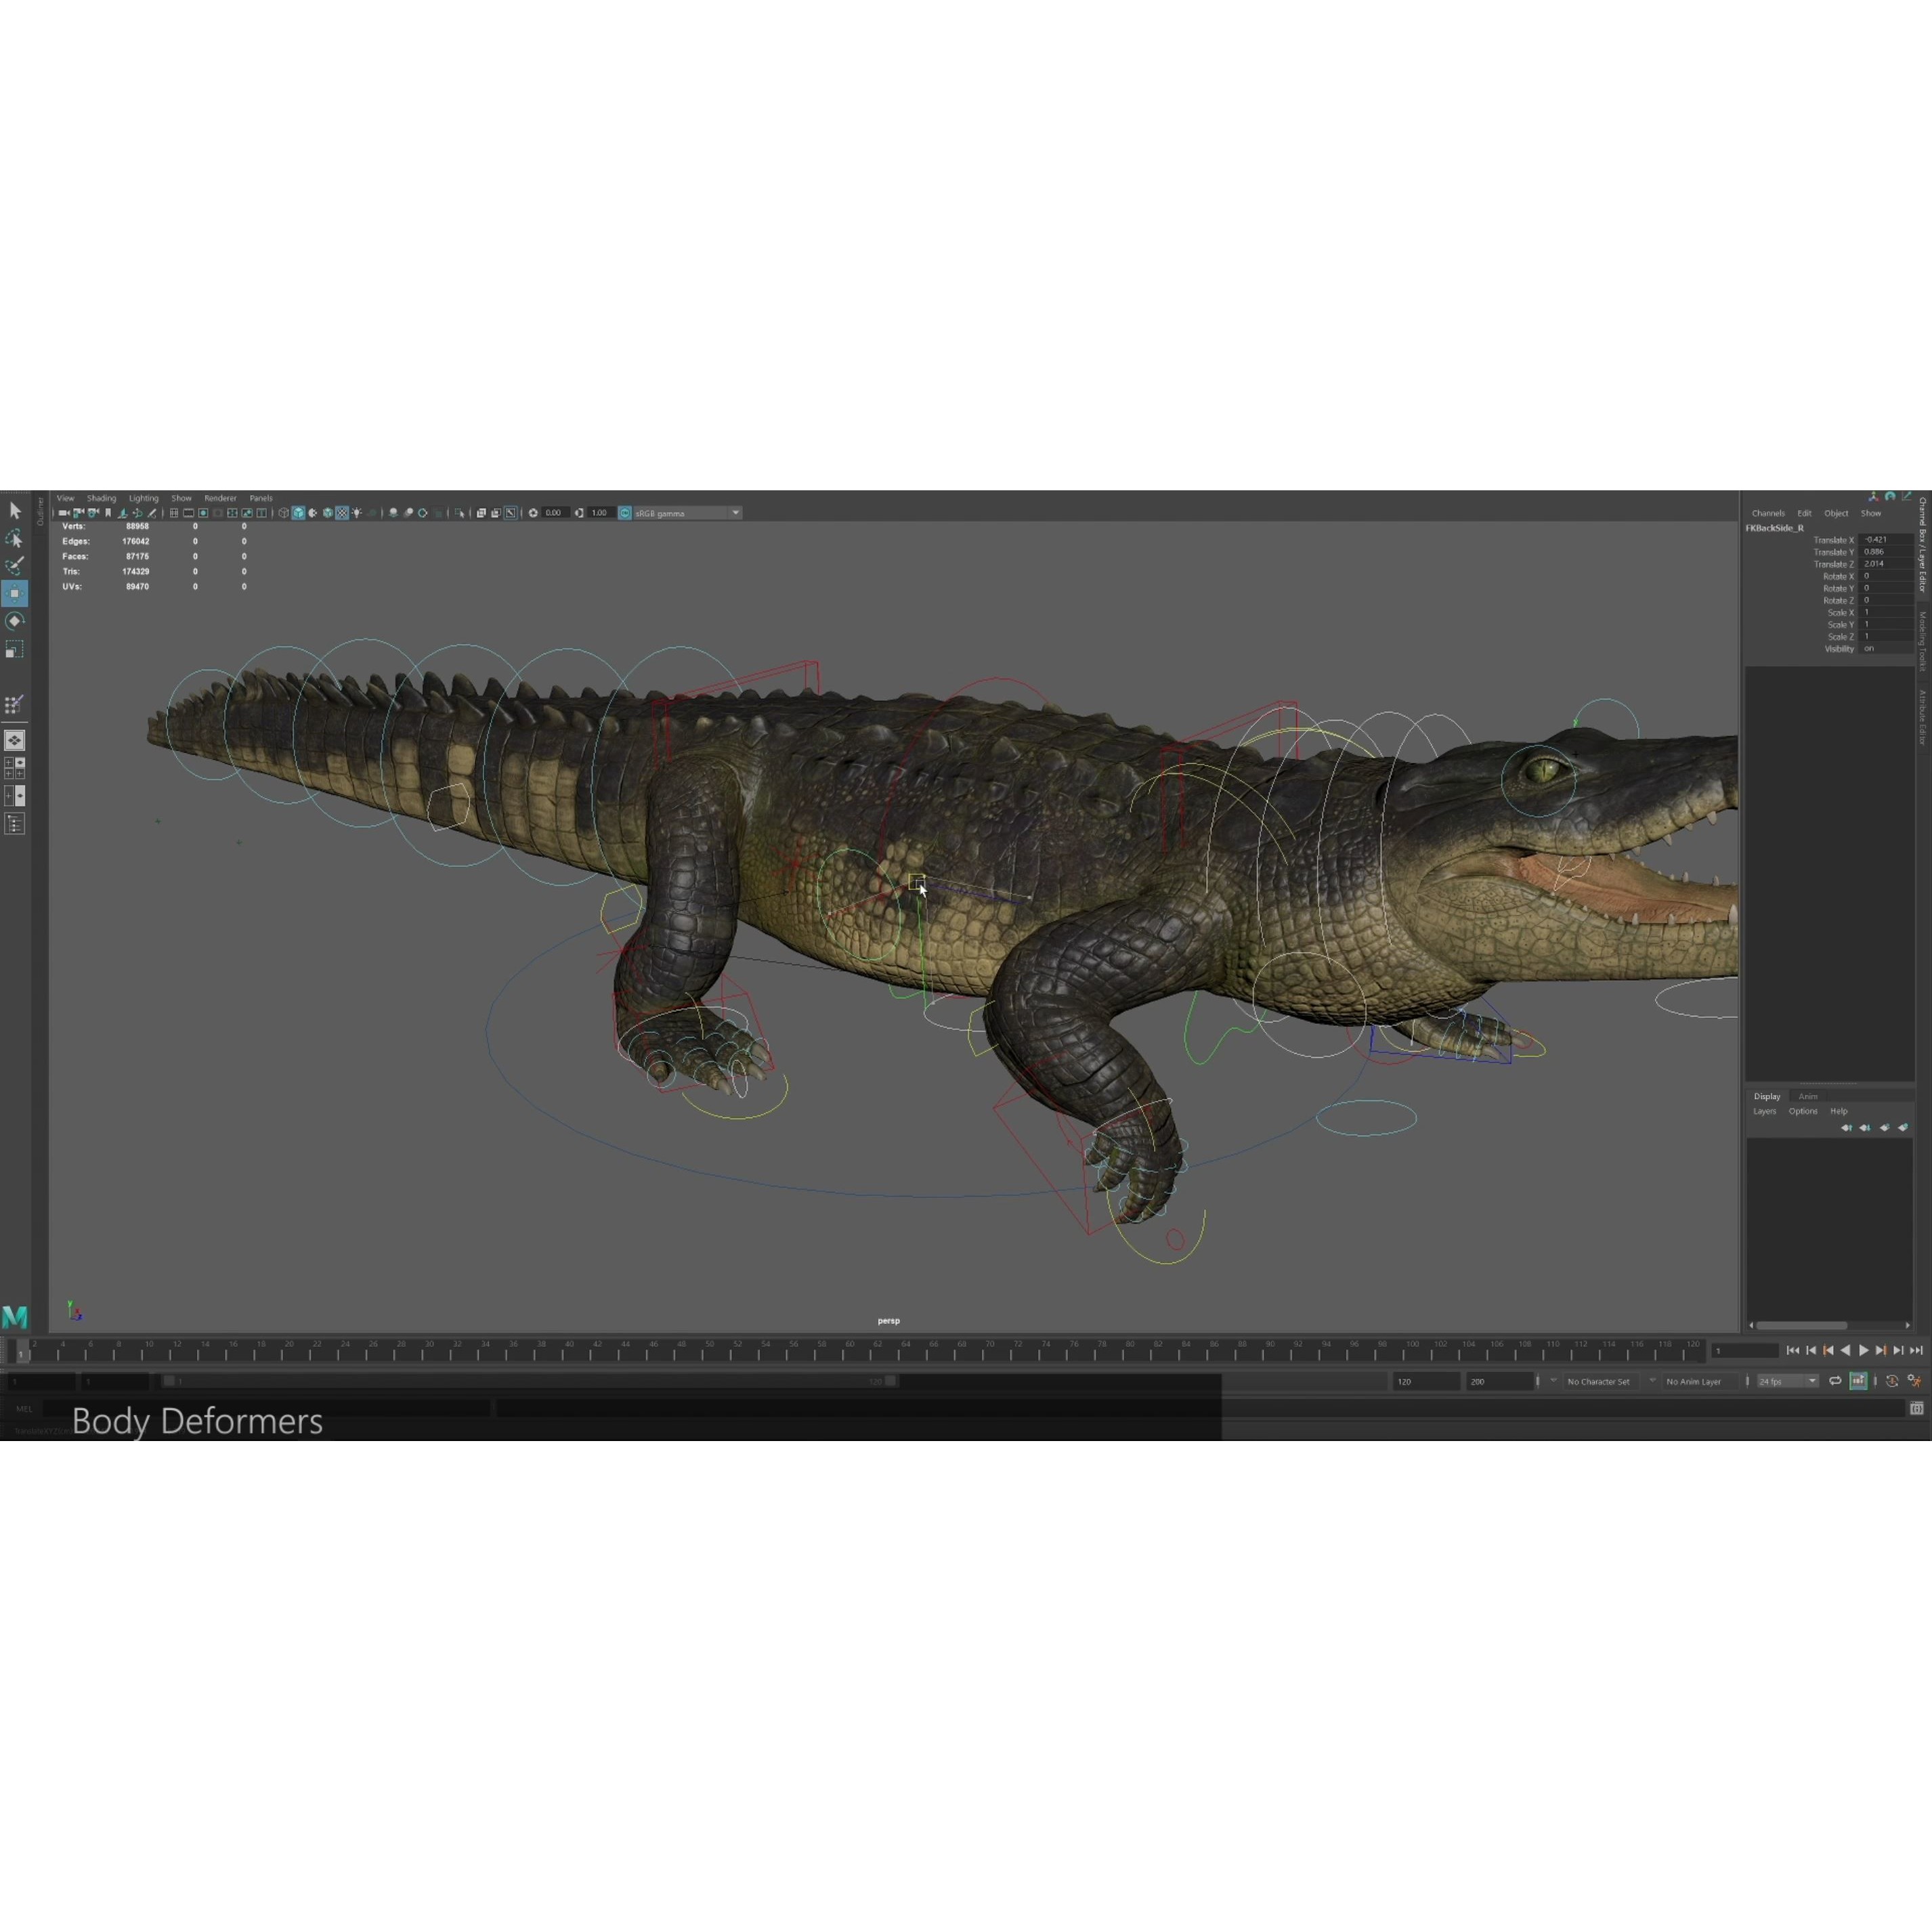Activate the Lasso select tool

click(x=15, y=539)
